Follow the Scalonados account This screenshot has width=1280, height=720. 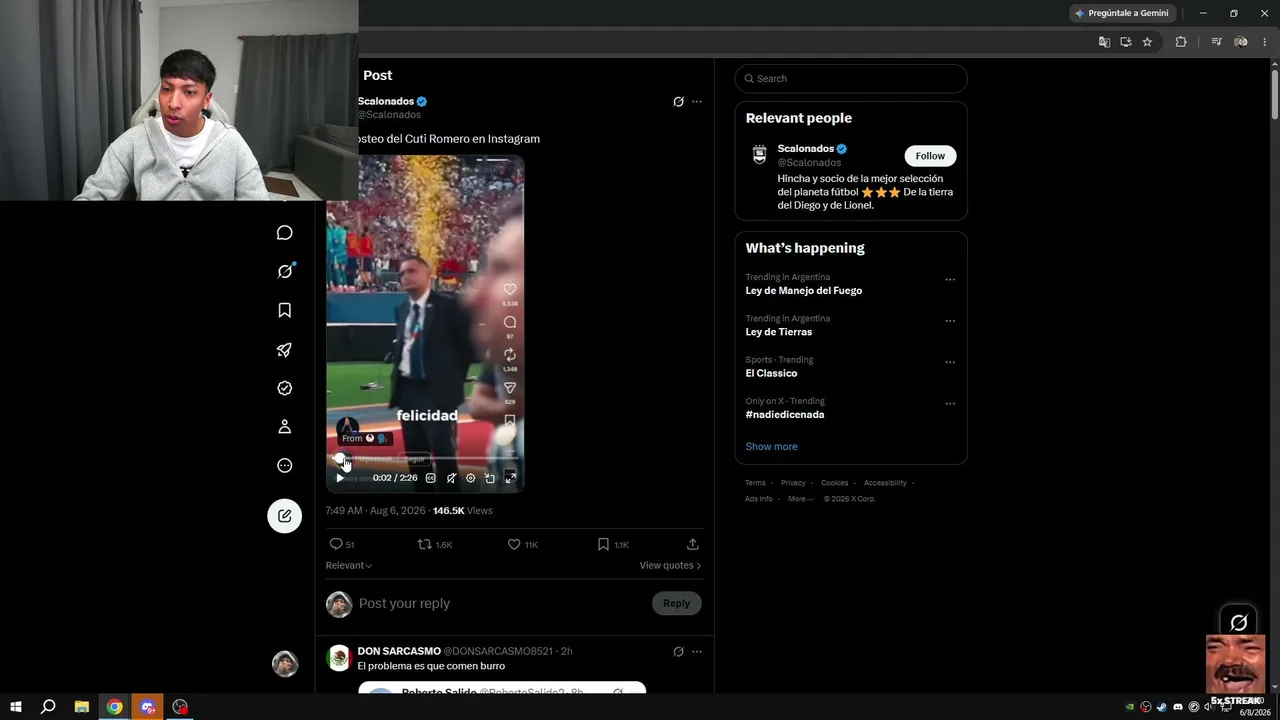930,156
